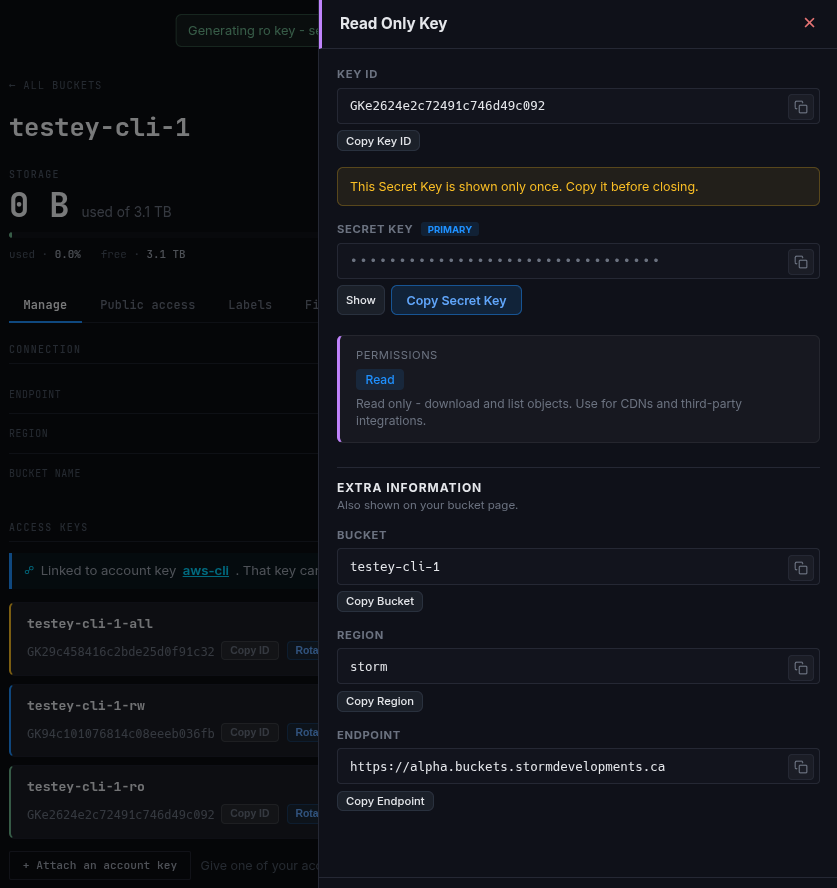Click the key ID GK29c458416c2bde25d0f91c32 text
Image resolution: width=837 pixels, height=888 pixels.
[121, 651]
